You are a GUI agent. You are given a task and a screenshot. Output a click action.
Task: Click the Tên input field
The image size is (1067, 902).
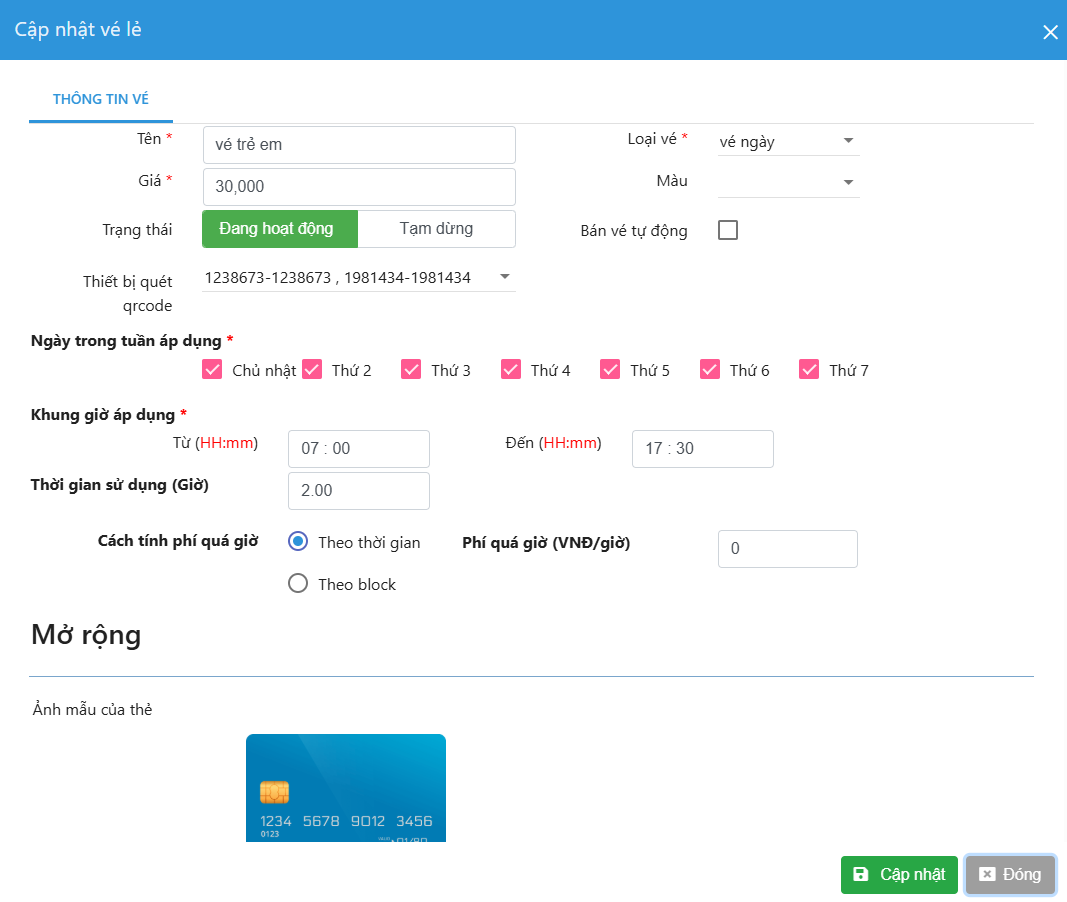tap(358, 145)
